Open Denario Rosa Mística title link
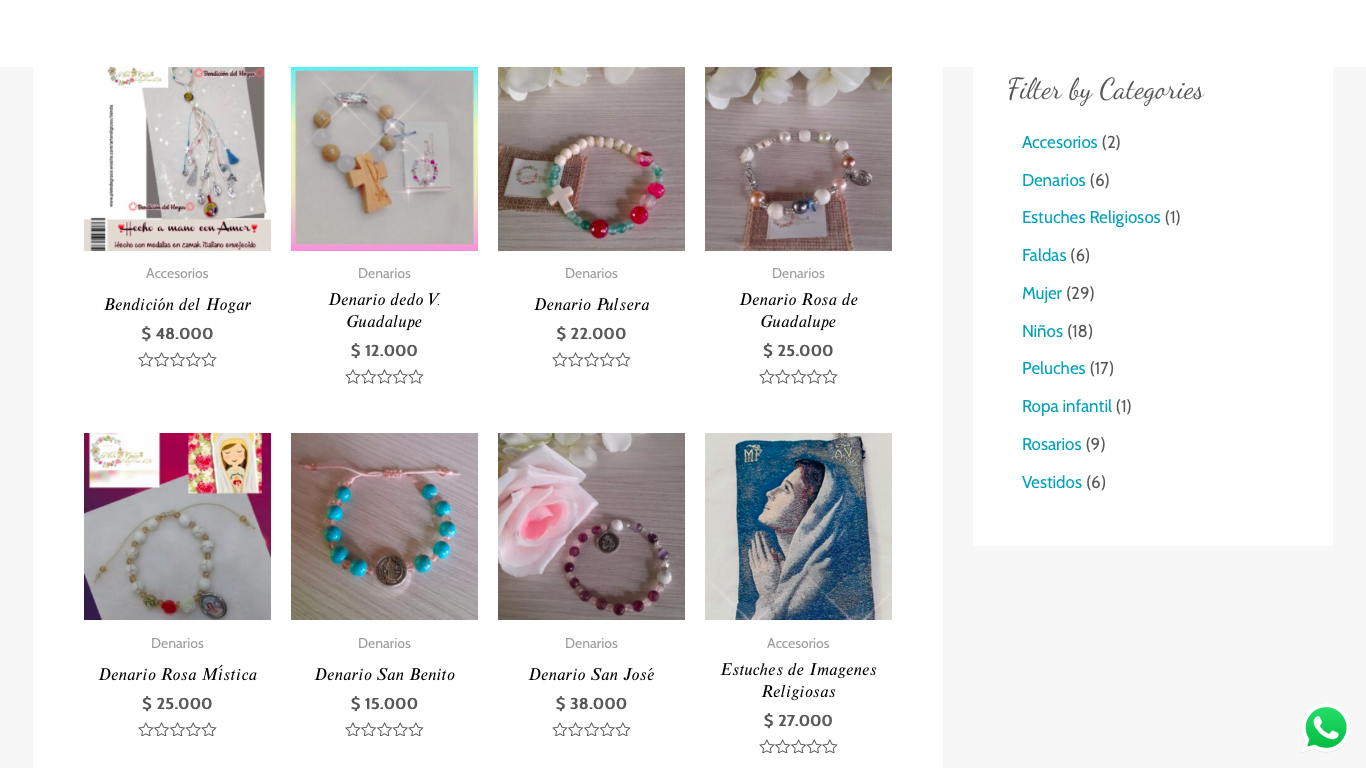Screen dimensions: 1366x768 pos(177,674)
